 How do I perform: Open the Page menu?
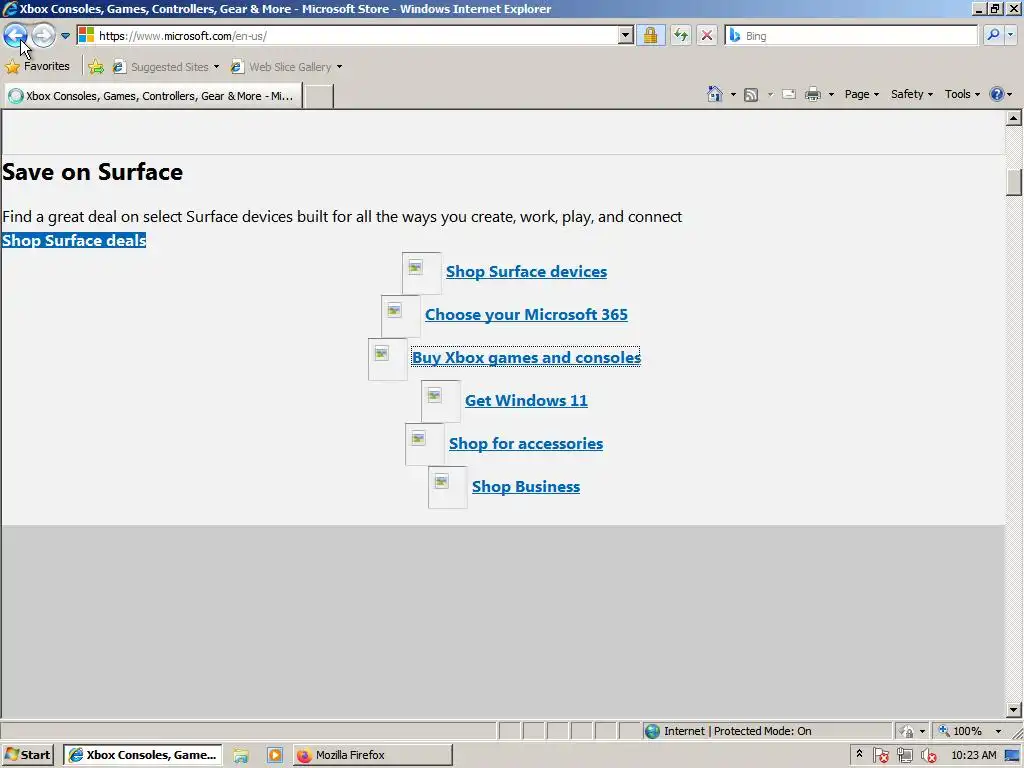pos(861,94)
